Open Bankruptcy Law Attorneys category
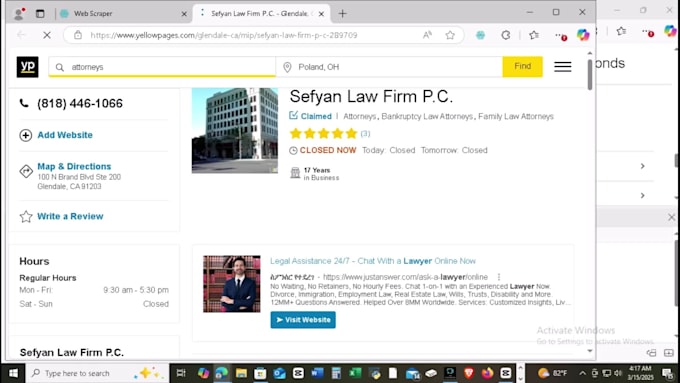The width and height of the screenshot is (680, 383). tap(427, 116)
